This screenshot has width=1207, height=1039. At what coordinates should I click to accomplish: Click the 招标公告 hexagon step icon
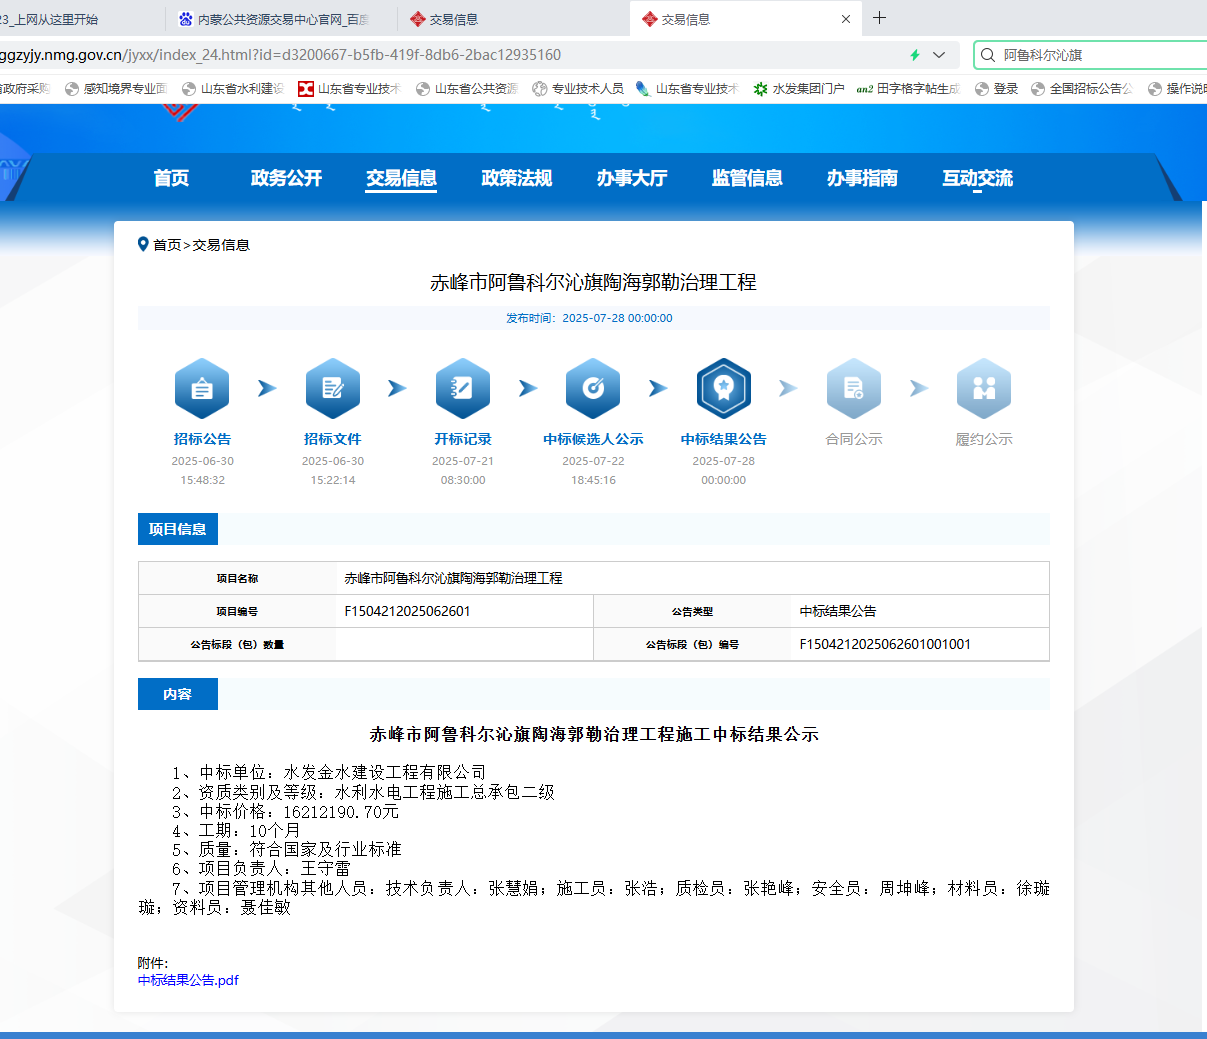click(x=202, y=388)
